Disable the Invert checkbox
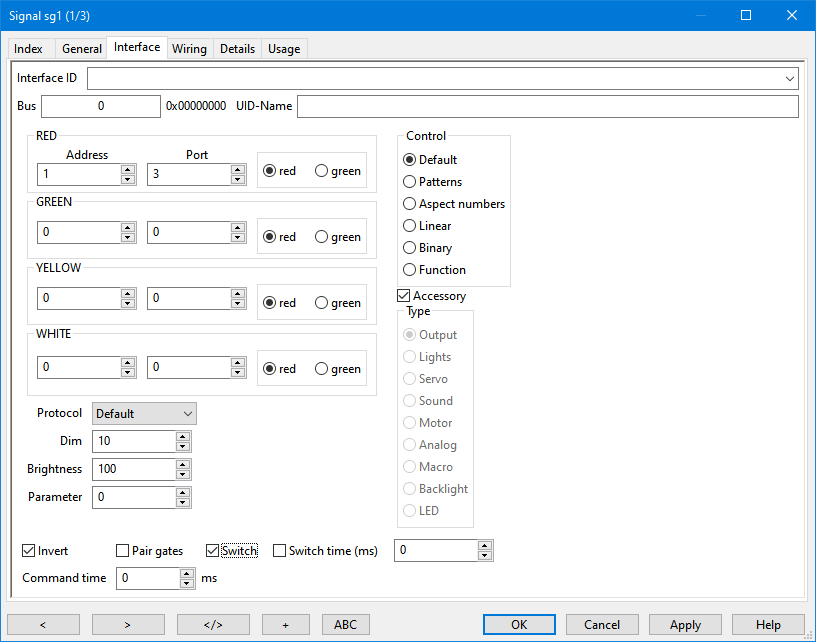Screen dimensions: 816x642 [28, 550]
